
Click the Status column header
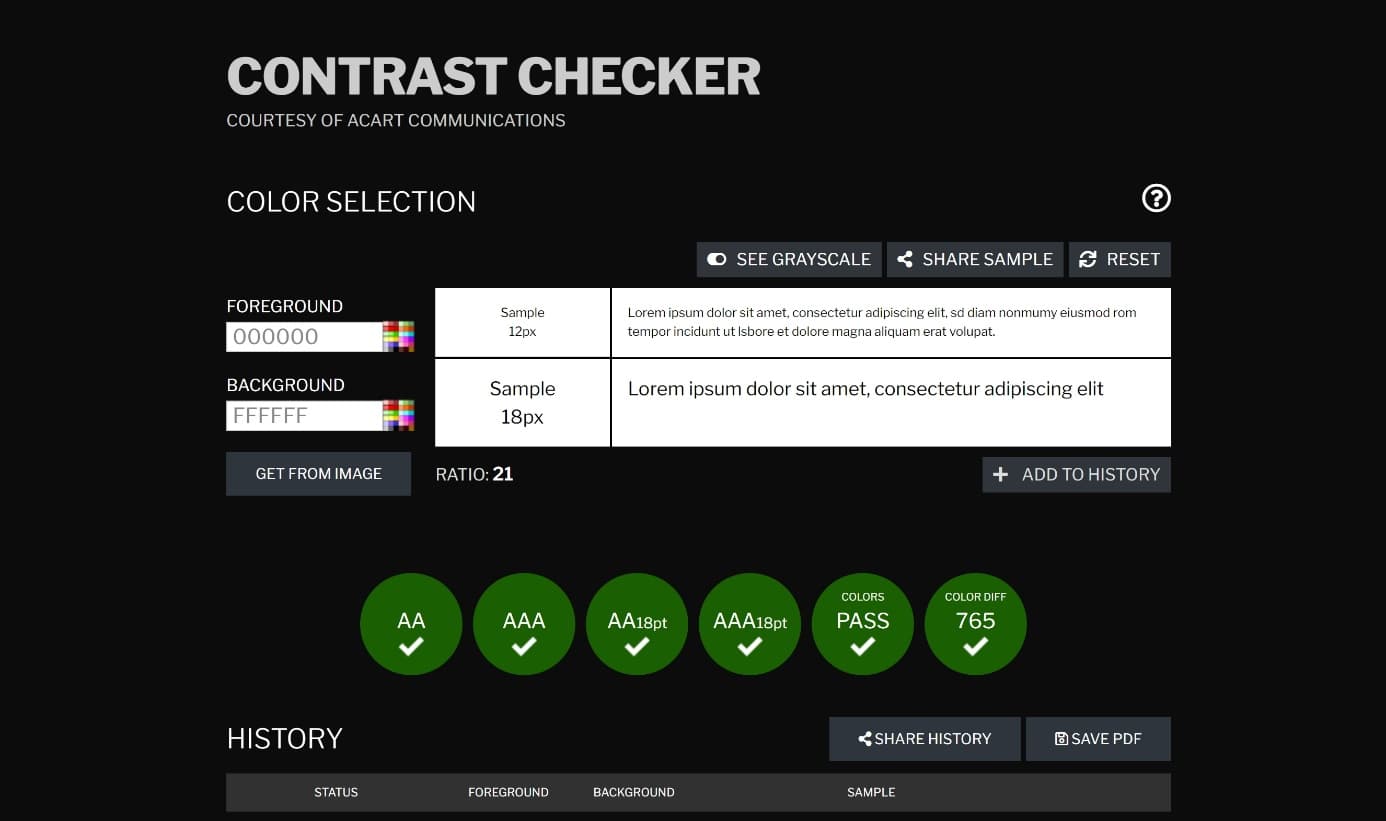(x=336, y=792)
